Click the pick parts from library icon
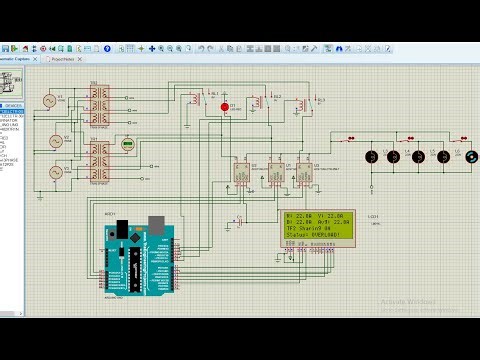Viewport: 480px width, 360px height. (288, 49)
